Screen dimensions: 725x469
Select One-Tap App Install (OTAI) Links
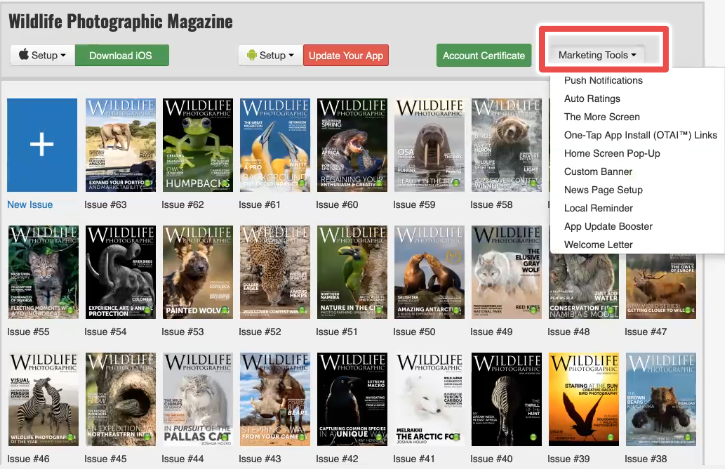tap(640, 135)
